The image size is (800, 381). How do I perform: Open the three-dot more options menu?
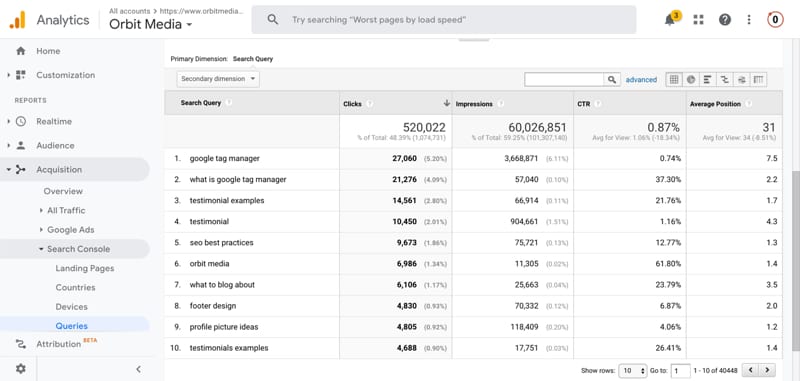749,20
